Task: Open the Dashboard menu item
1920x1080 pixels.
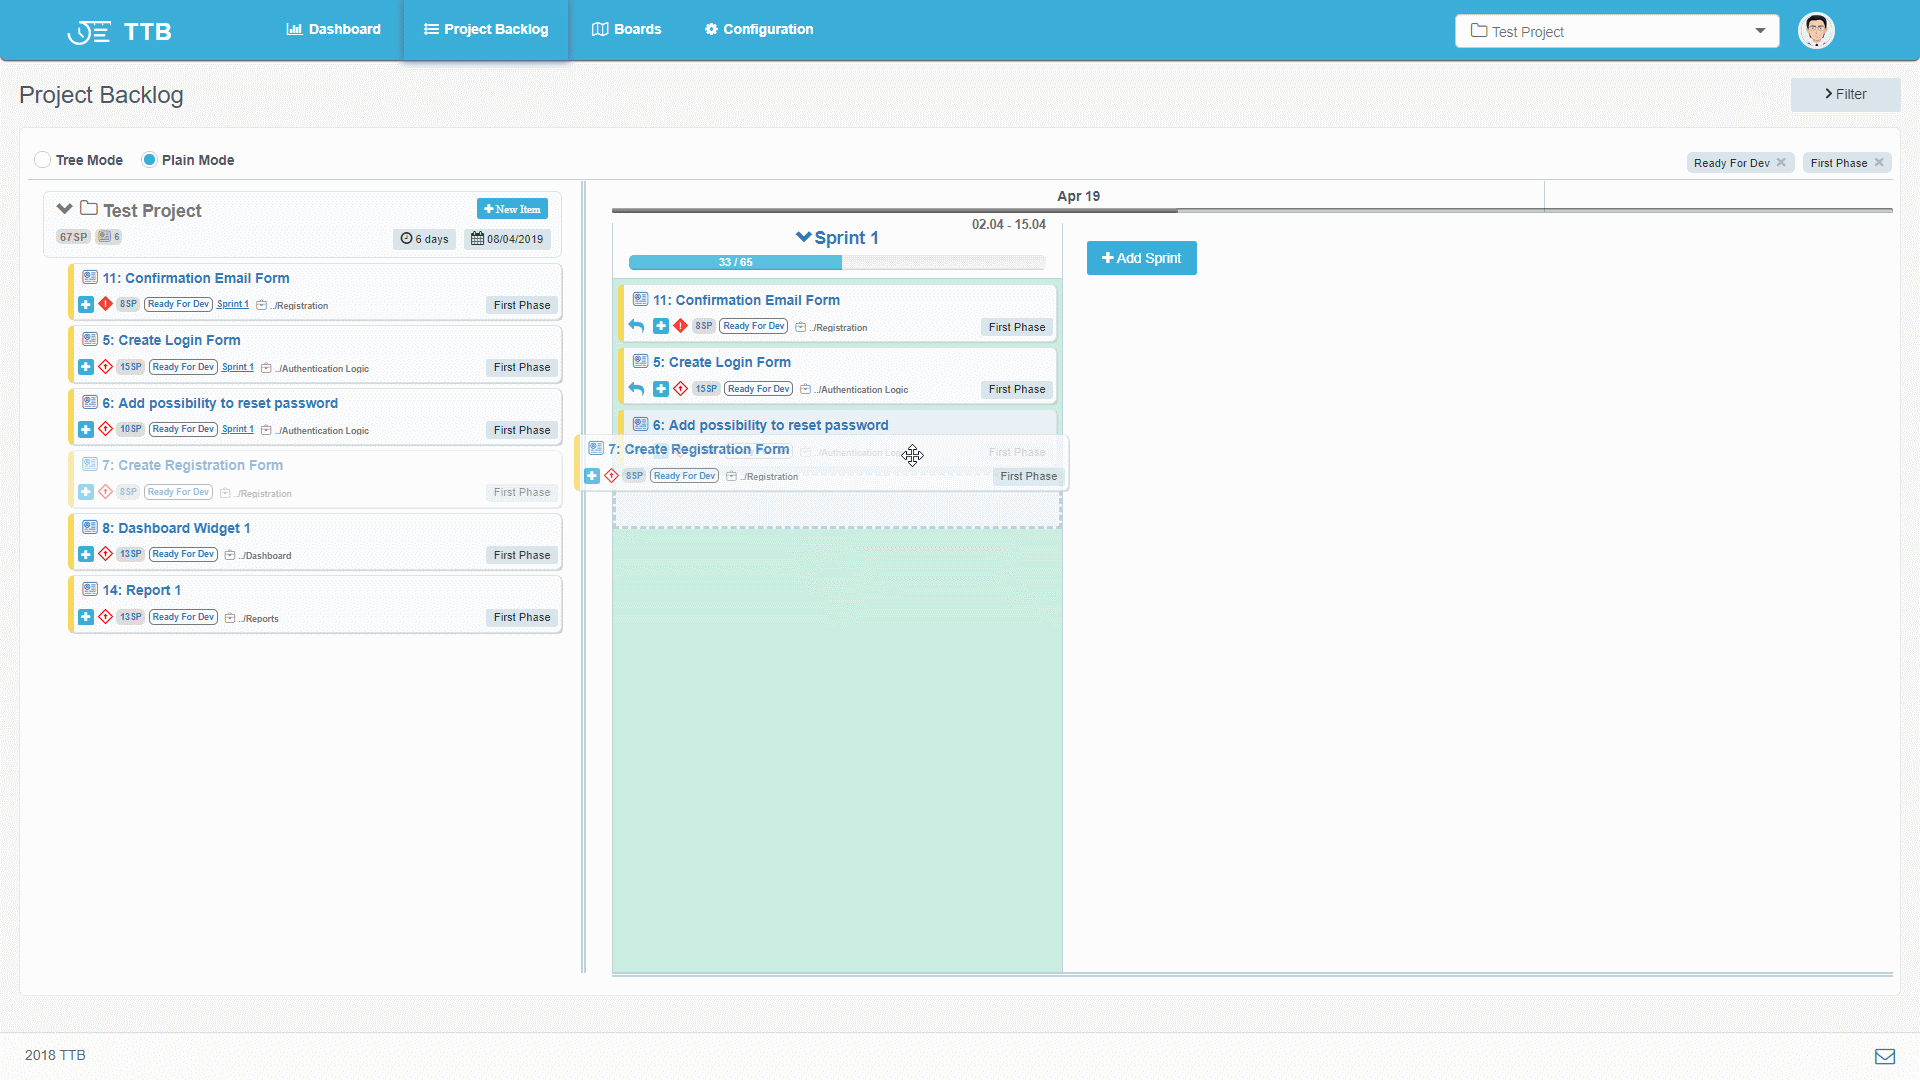Action: tap(333, 29)
